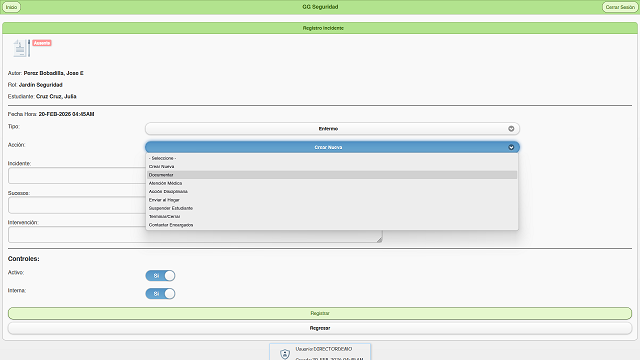Grab the Intervención textarea resize handle

coord(379,240)
